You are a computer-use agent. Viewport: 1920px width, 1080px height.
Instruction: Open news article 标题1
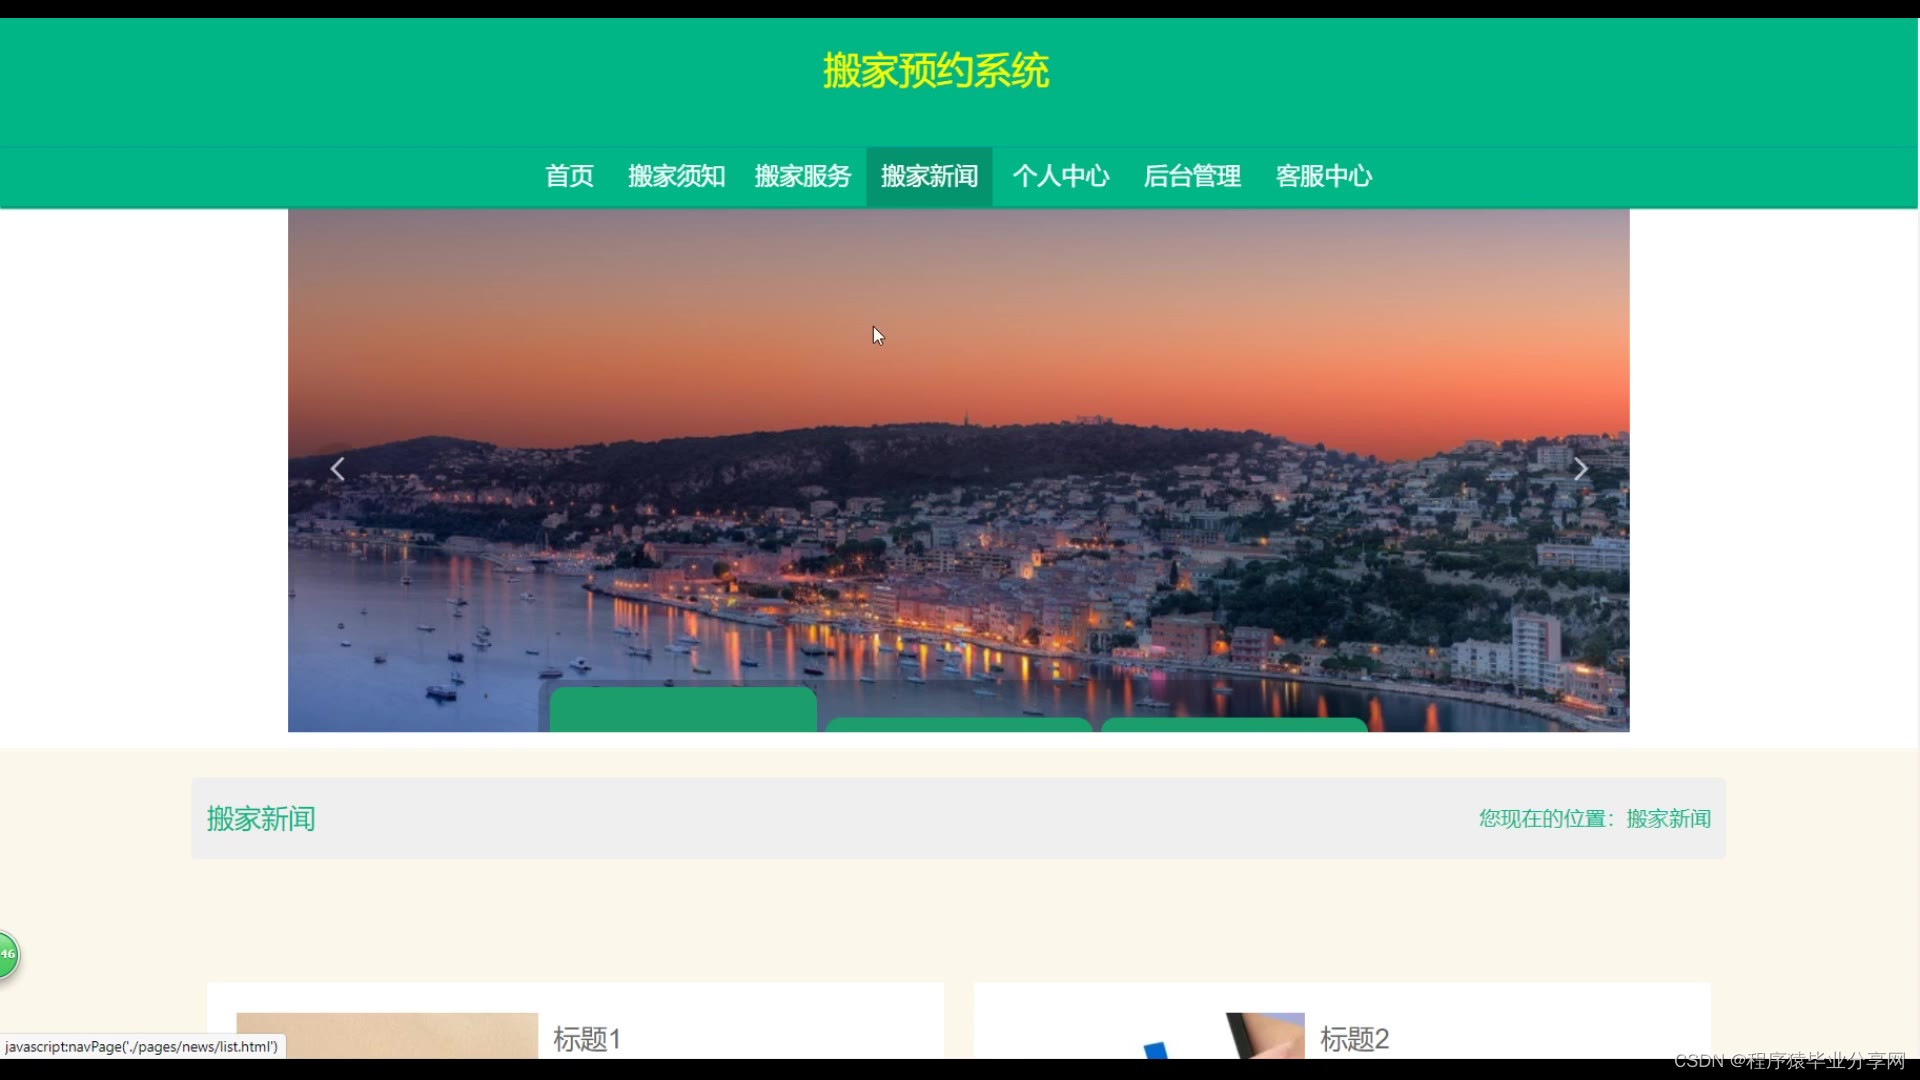[x=587, y=1039]
